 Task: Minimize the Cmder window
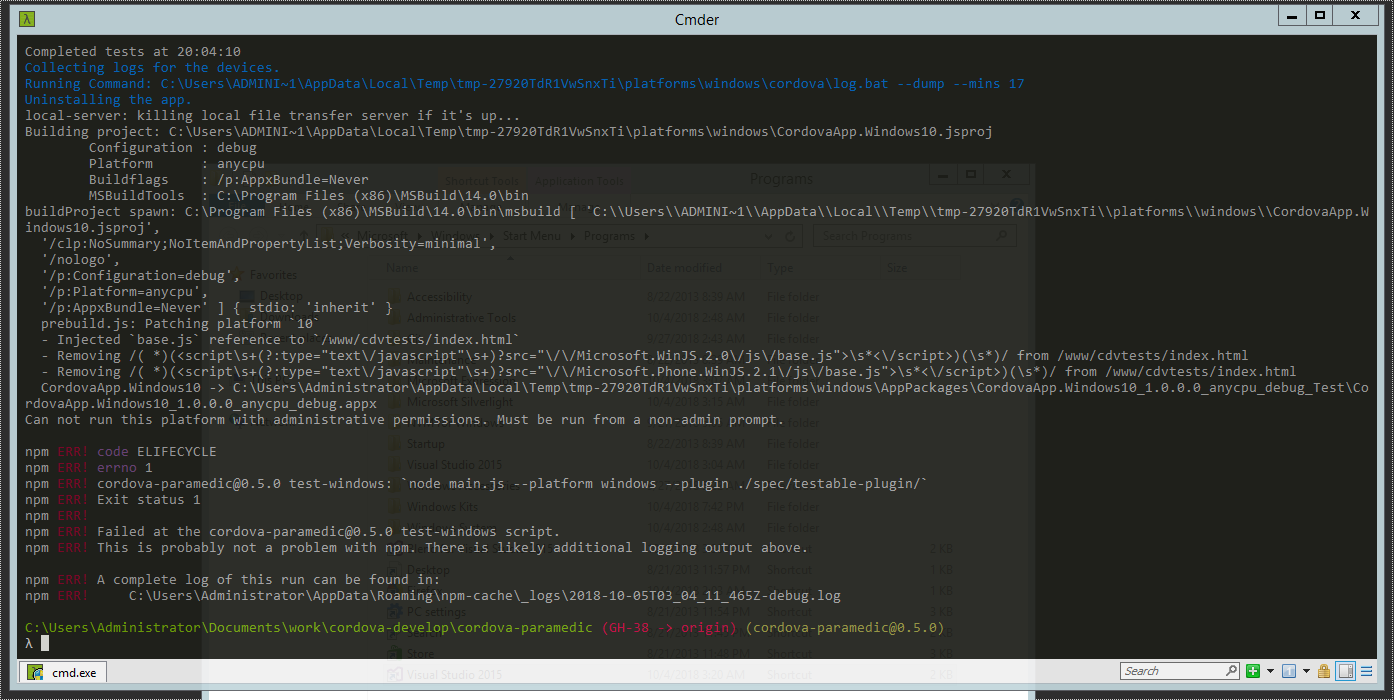click(1291, 15)
